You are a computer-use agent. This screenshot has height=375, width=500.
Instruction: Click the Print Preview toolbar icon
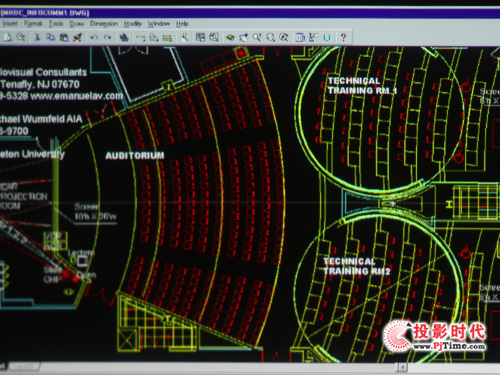[x=21, y=37]
